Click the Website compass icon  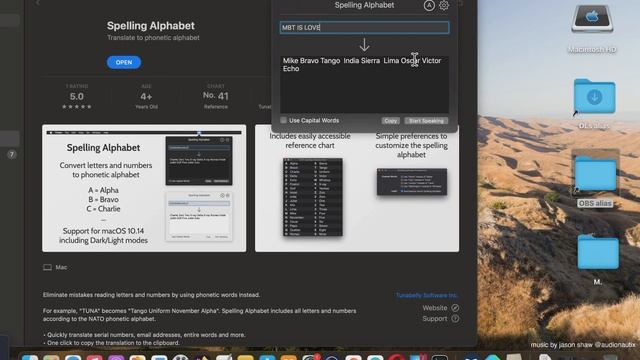point(455,308)
